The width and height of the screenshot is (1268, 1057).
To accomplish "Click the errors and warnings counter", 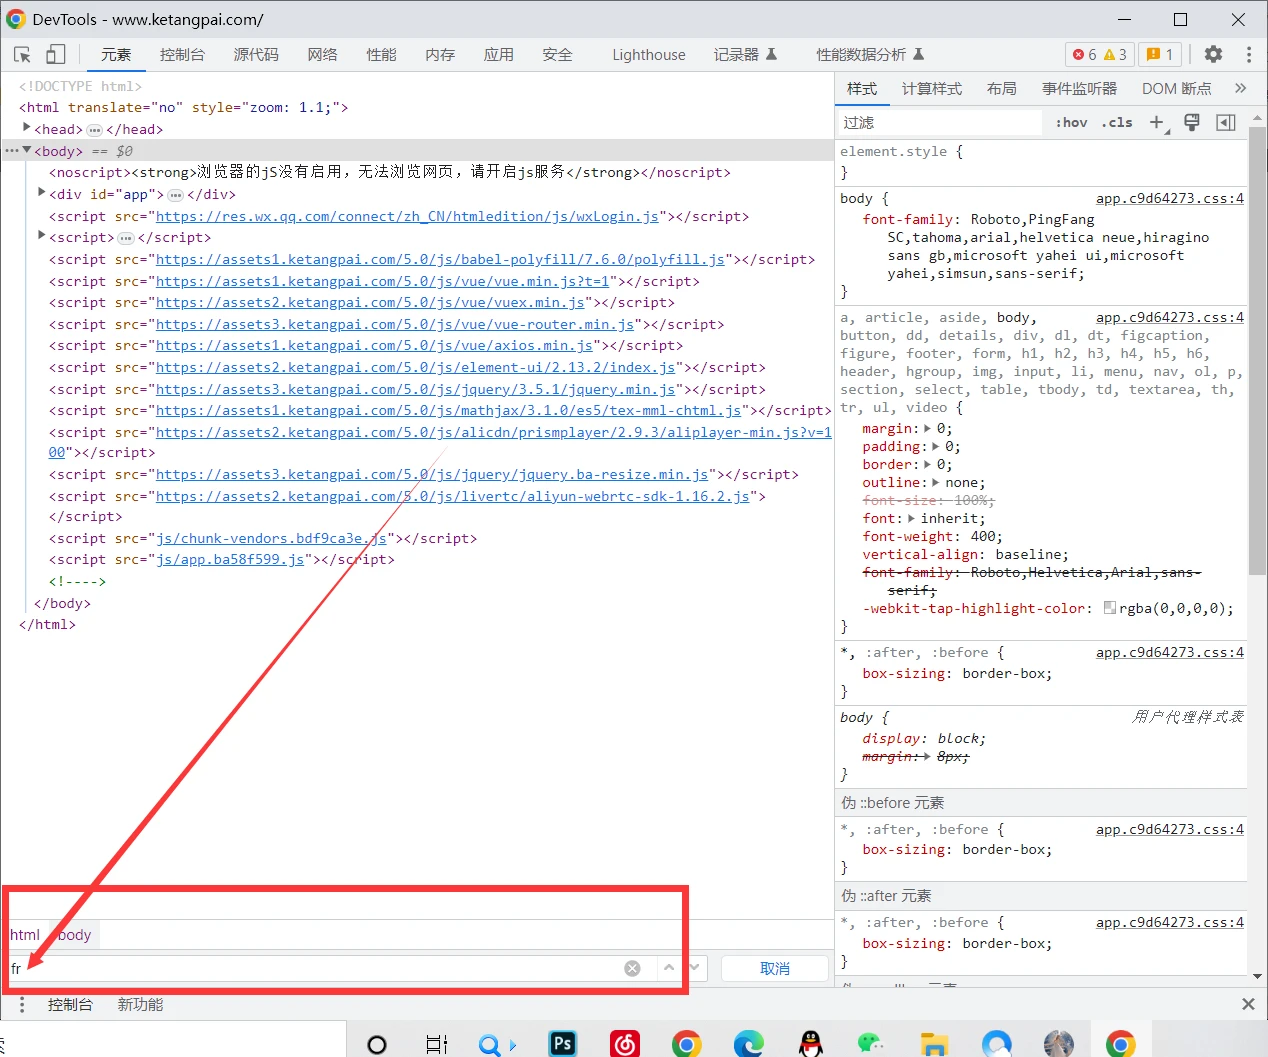I will click(x=1099, y=55).
